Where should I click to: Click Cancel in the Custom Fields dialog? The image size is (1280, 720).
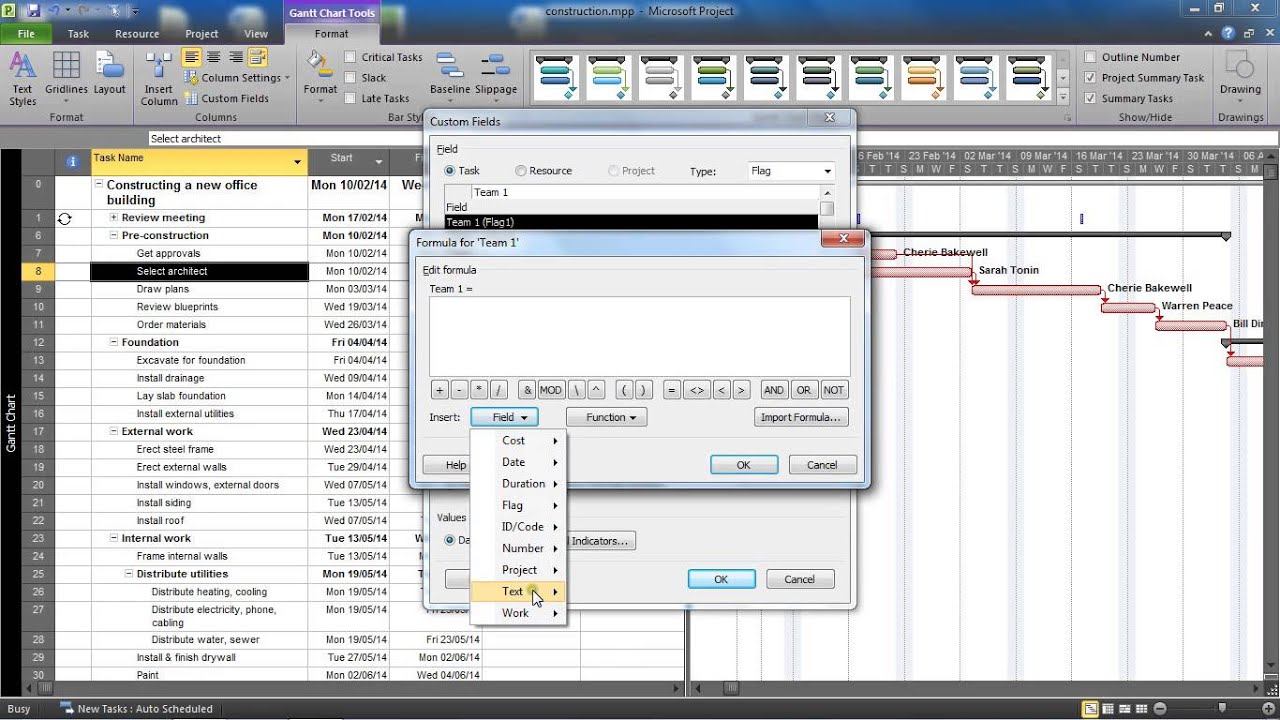[x=800, y=579]
